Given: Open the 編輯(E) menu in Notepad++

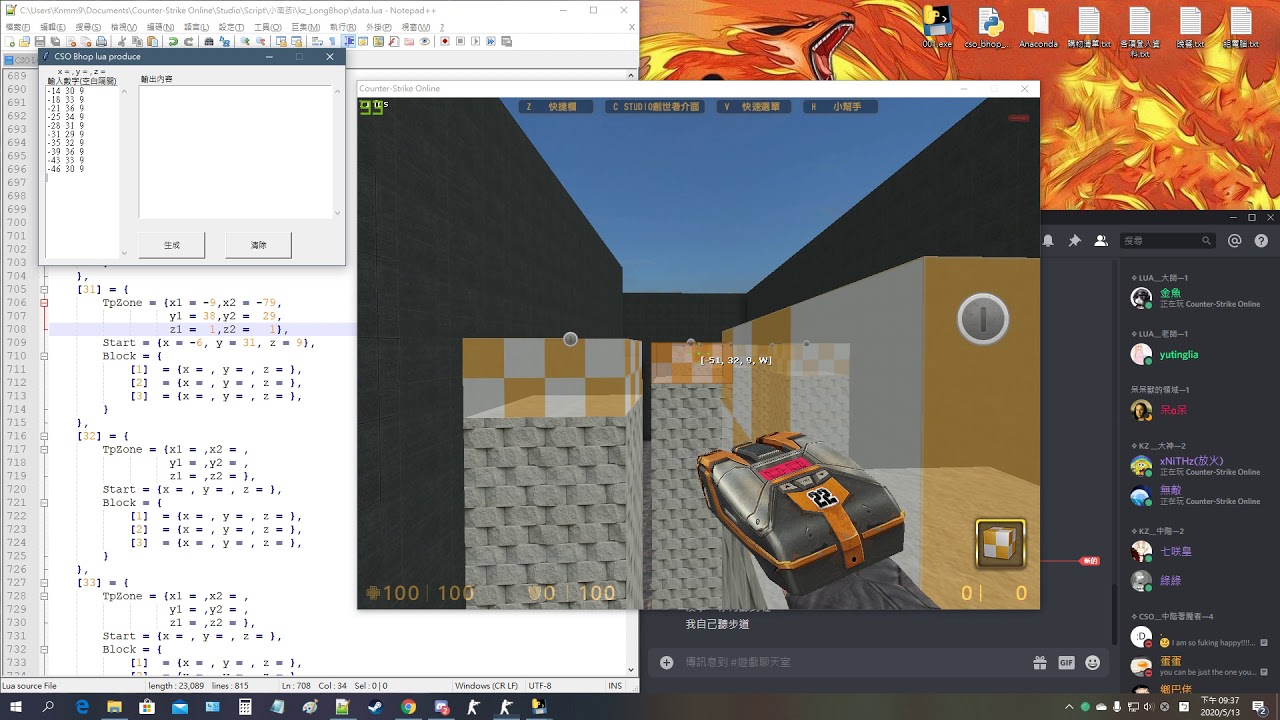Looking at the screenshot, I should coord(52,27).
